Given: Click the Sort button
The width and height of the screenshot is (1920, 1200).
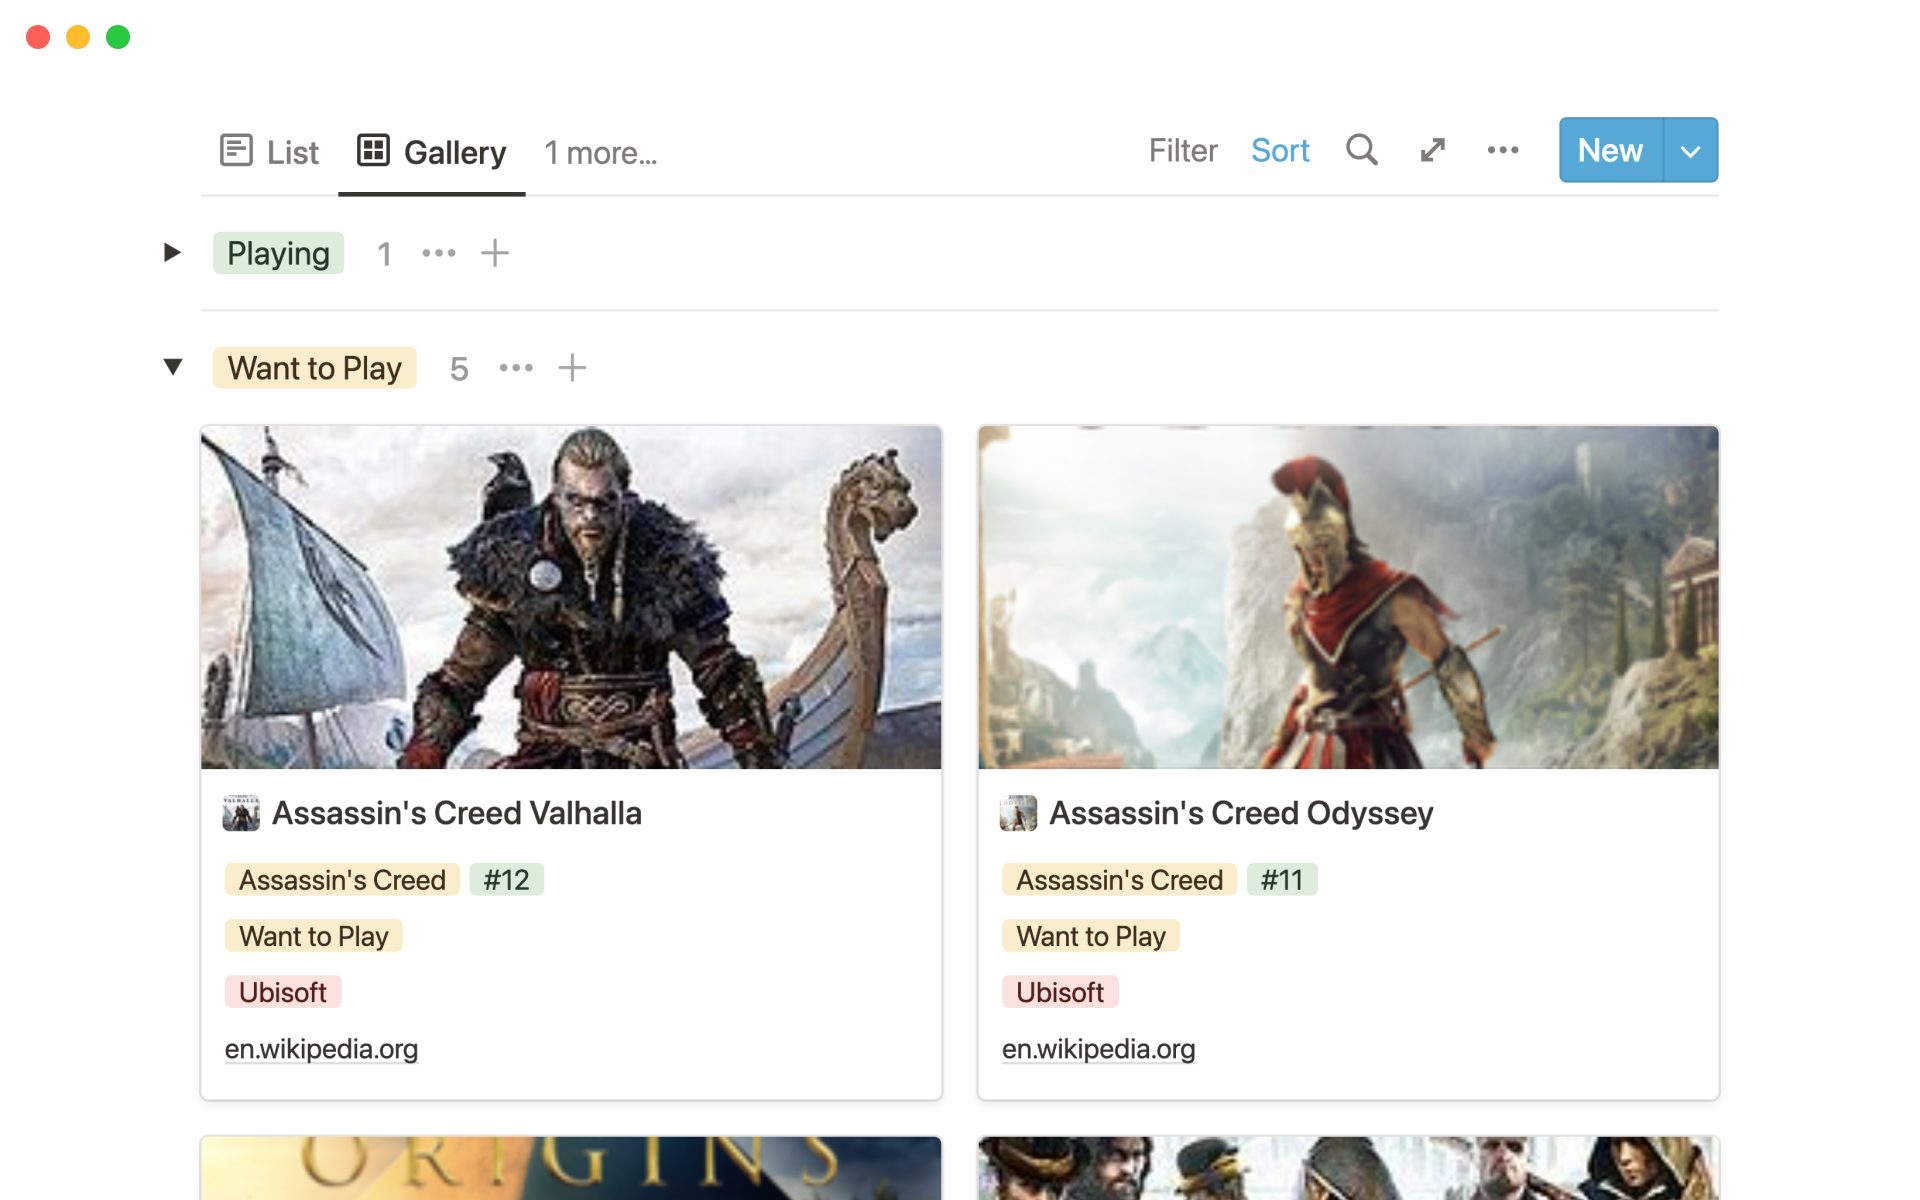Looking at the screenshot, I should pos(1279,150).
